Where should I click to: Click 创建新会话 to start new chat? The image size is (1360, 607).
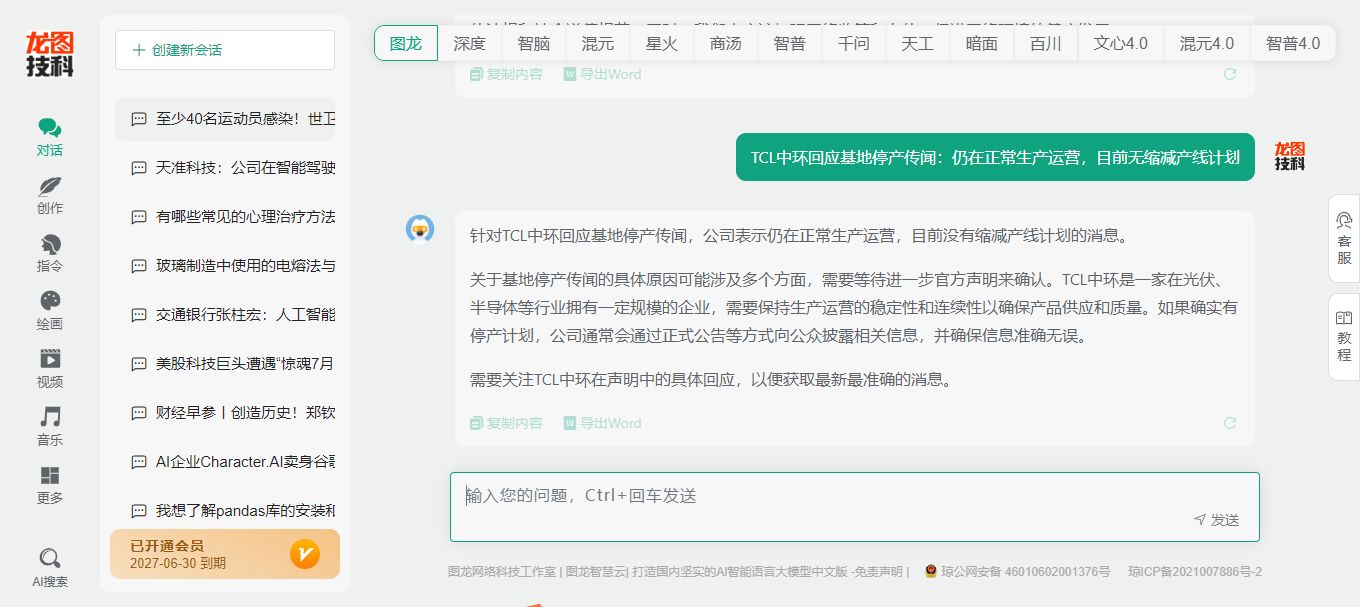[x=225, y=50]
